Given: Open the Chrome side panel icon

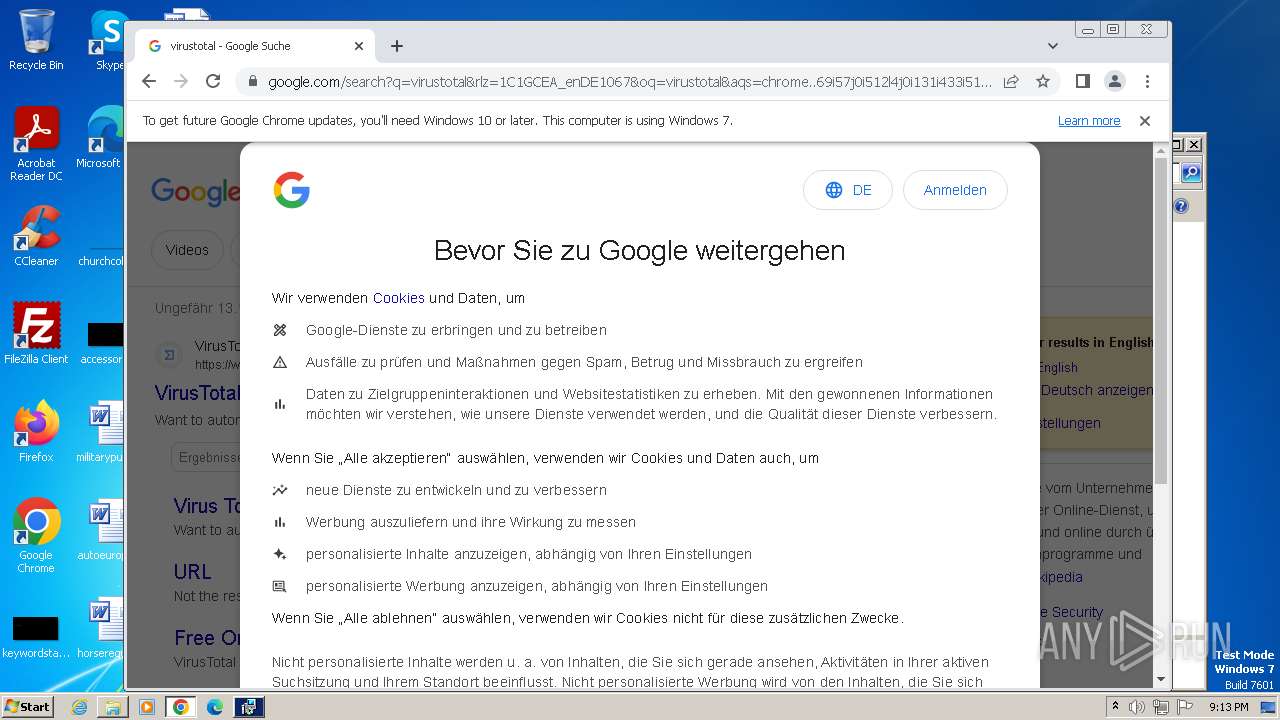Looking at the screenshot, I should point(1082,81).
